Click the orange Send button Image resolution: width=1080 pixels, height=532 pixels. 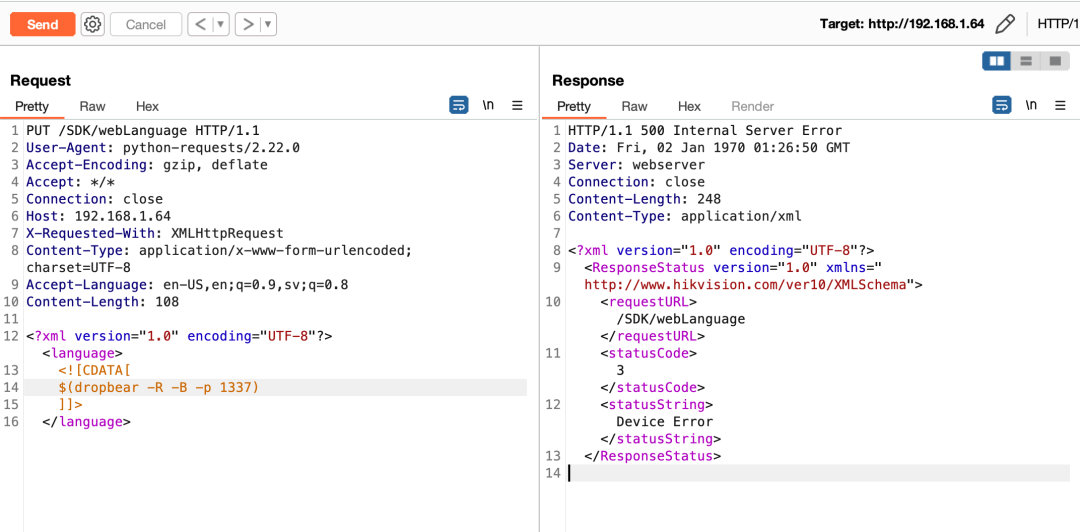pyautogui.click(x=43, y=25)
